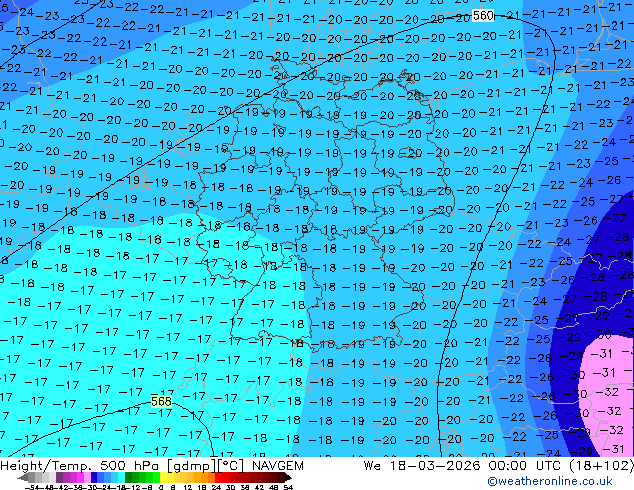
Task: Click the dark green -12 swatch in the legend
Action: tap(128, 478)
